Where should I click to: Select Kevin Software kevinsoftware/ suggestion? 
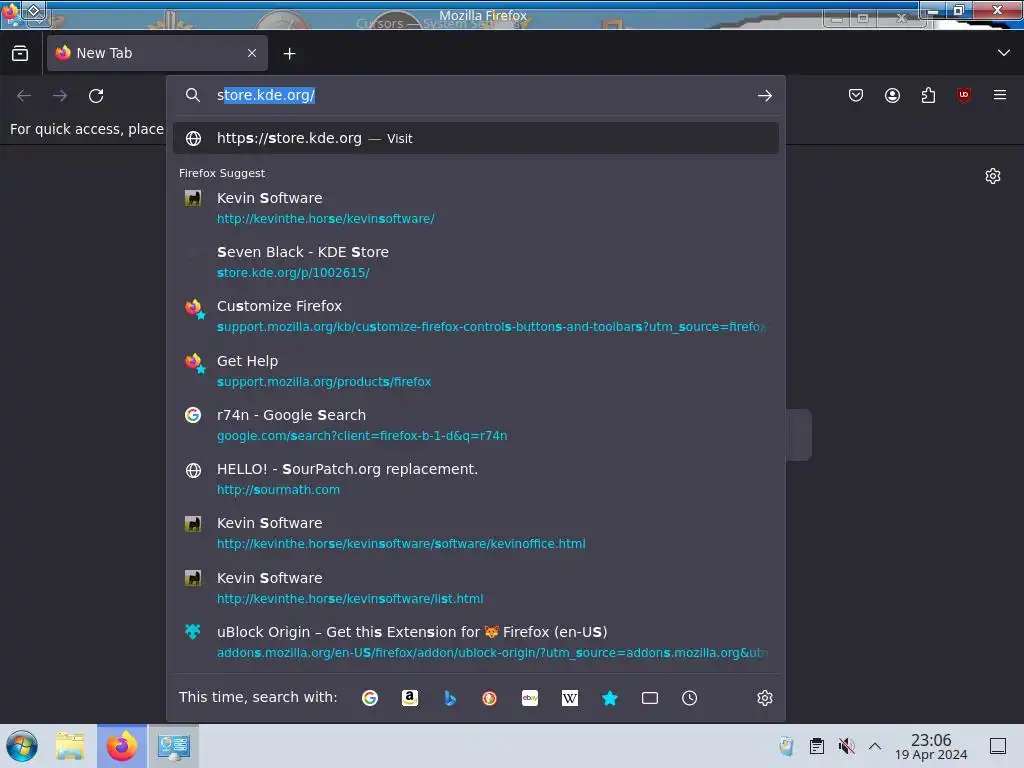pyautogui.click(x=475, y=208)
